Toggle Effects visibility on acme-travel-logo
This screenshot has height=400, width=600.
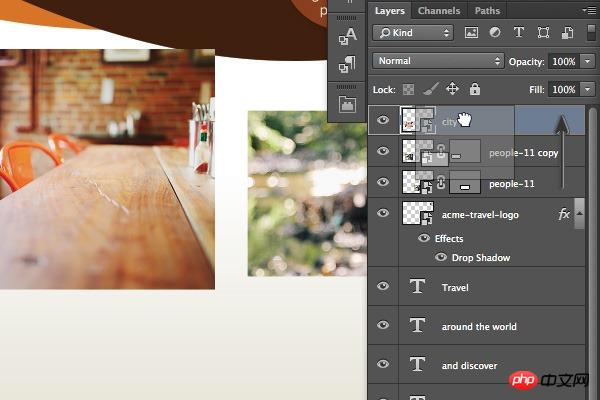(424, 238)
